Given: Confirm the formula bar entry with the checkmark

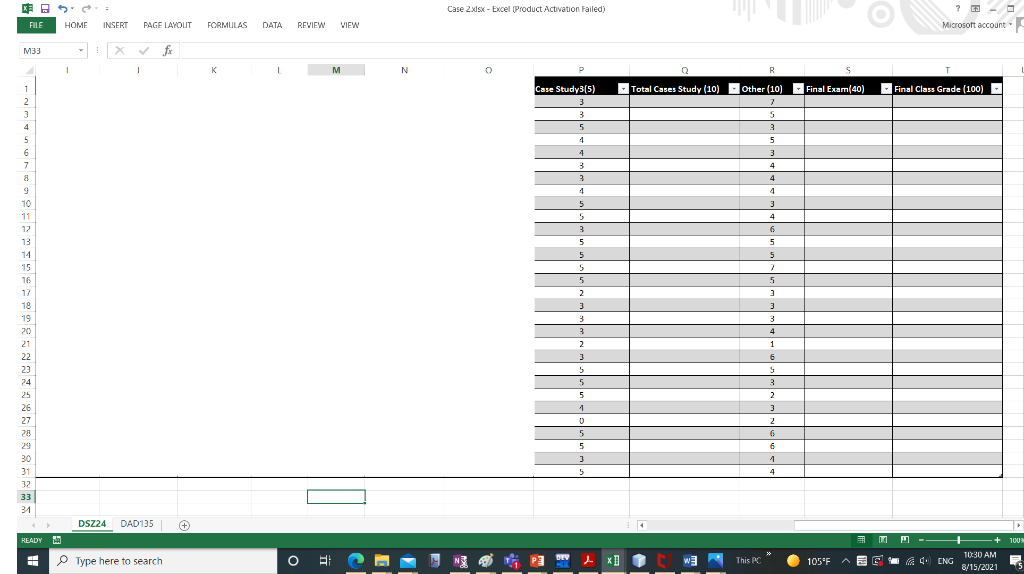Looking at the screenshot, I should click(x=144, y=50).
